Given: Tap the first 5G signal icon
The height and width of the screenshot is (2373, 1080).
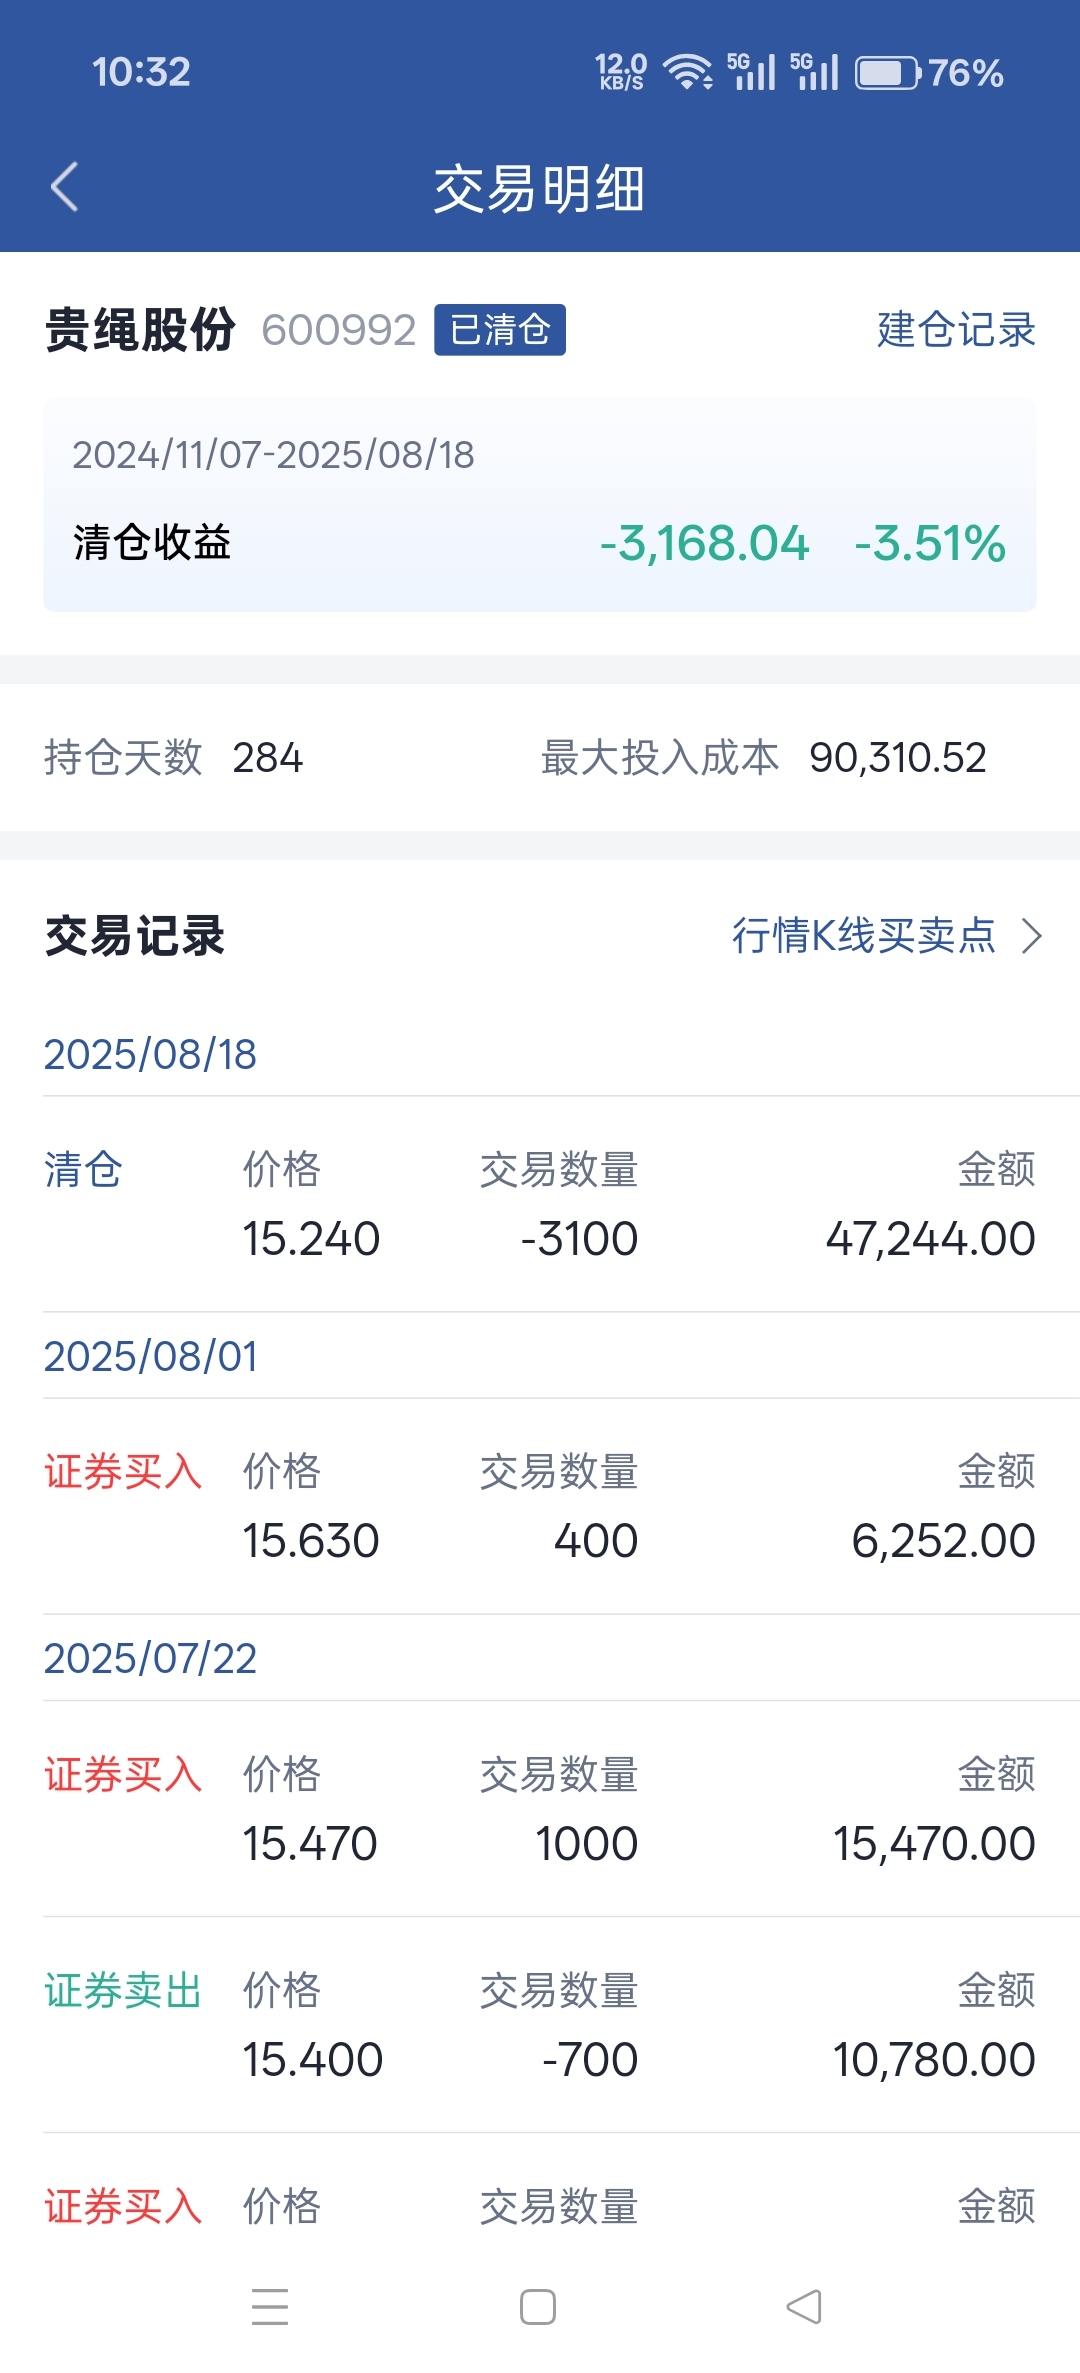Looking at the screenshot, I should [751, 72].
